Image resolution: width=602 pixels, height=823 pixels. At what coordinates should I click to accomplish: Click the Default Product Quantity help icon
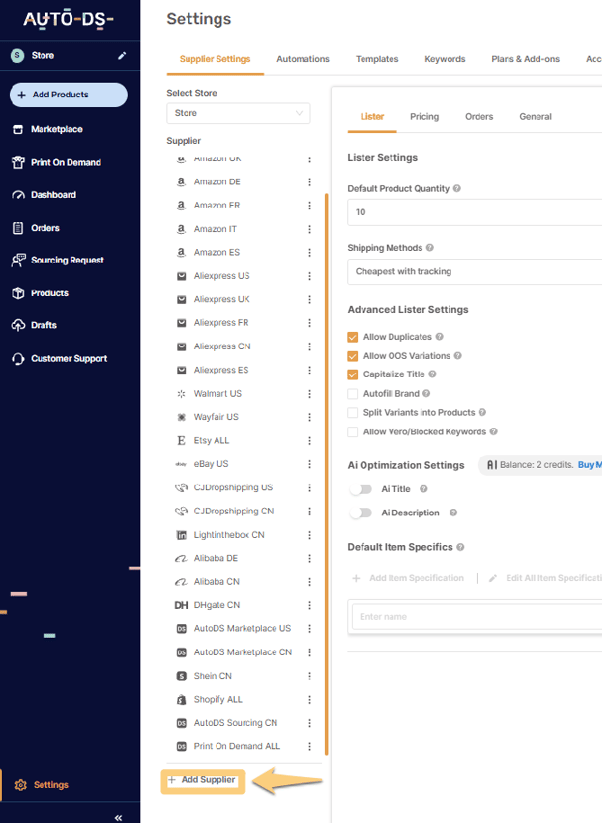pos(457,188)
